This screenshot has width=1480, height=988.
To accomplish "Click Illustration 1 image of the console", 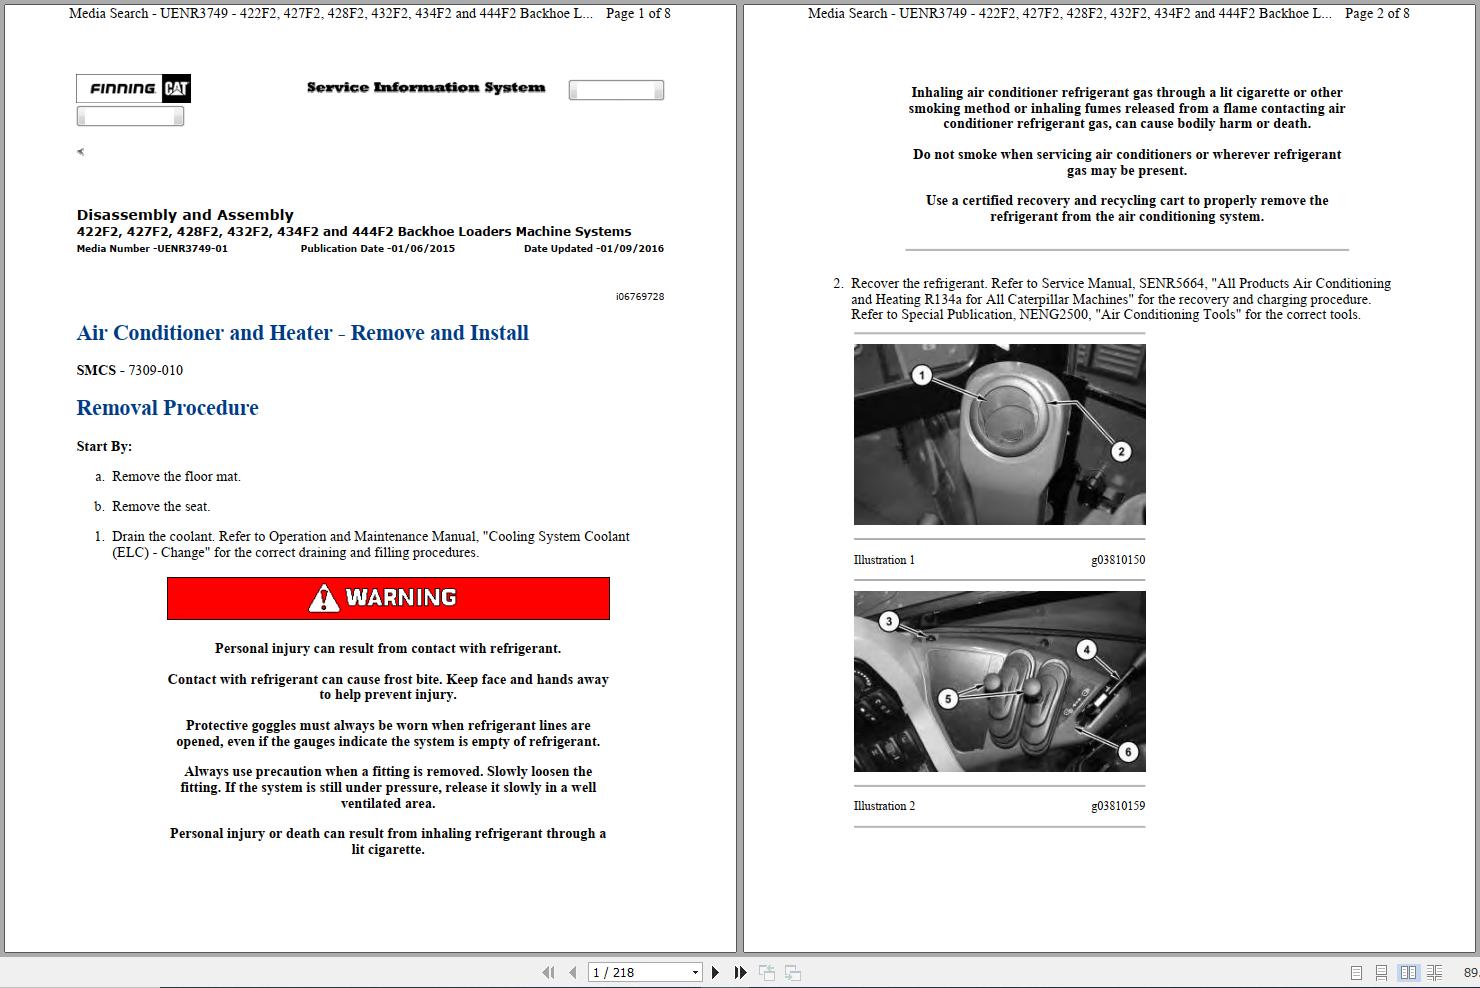I will point(999,434).
